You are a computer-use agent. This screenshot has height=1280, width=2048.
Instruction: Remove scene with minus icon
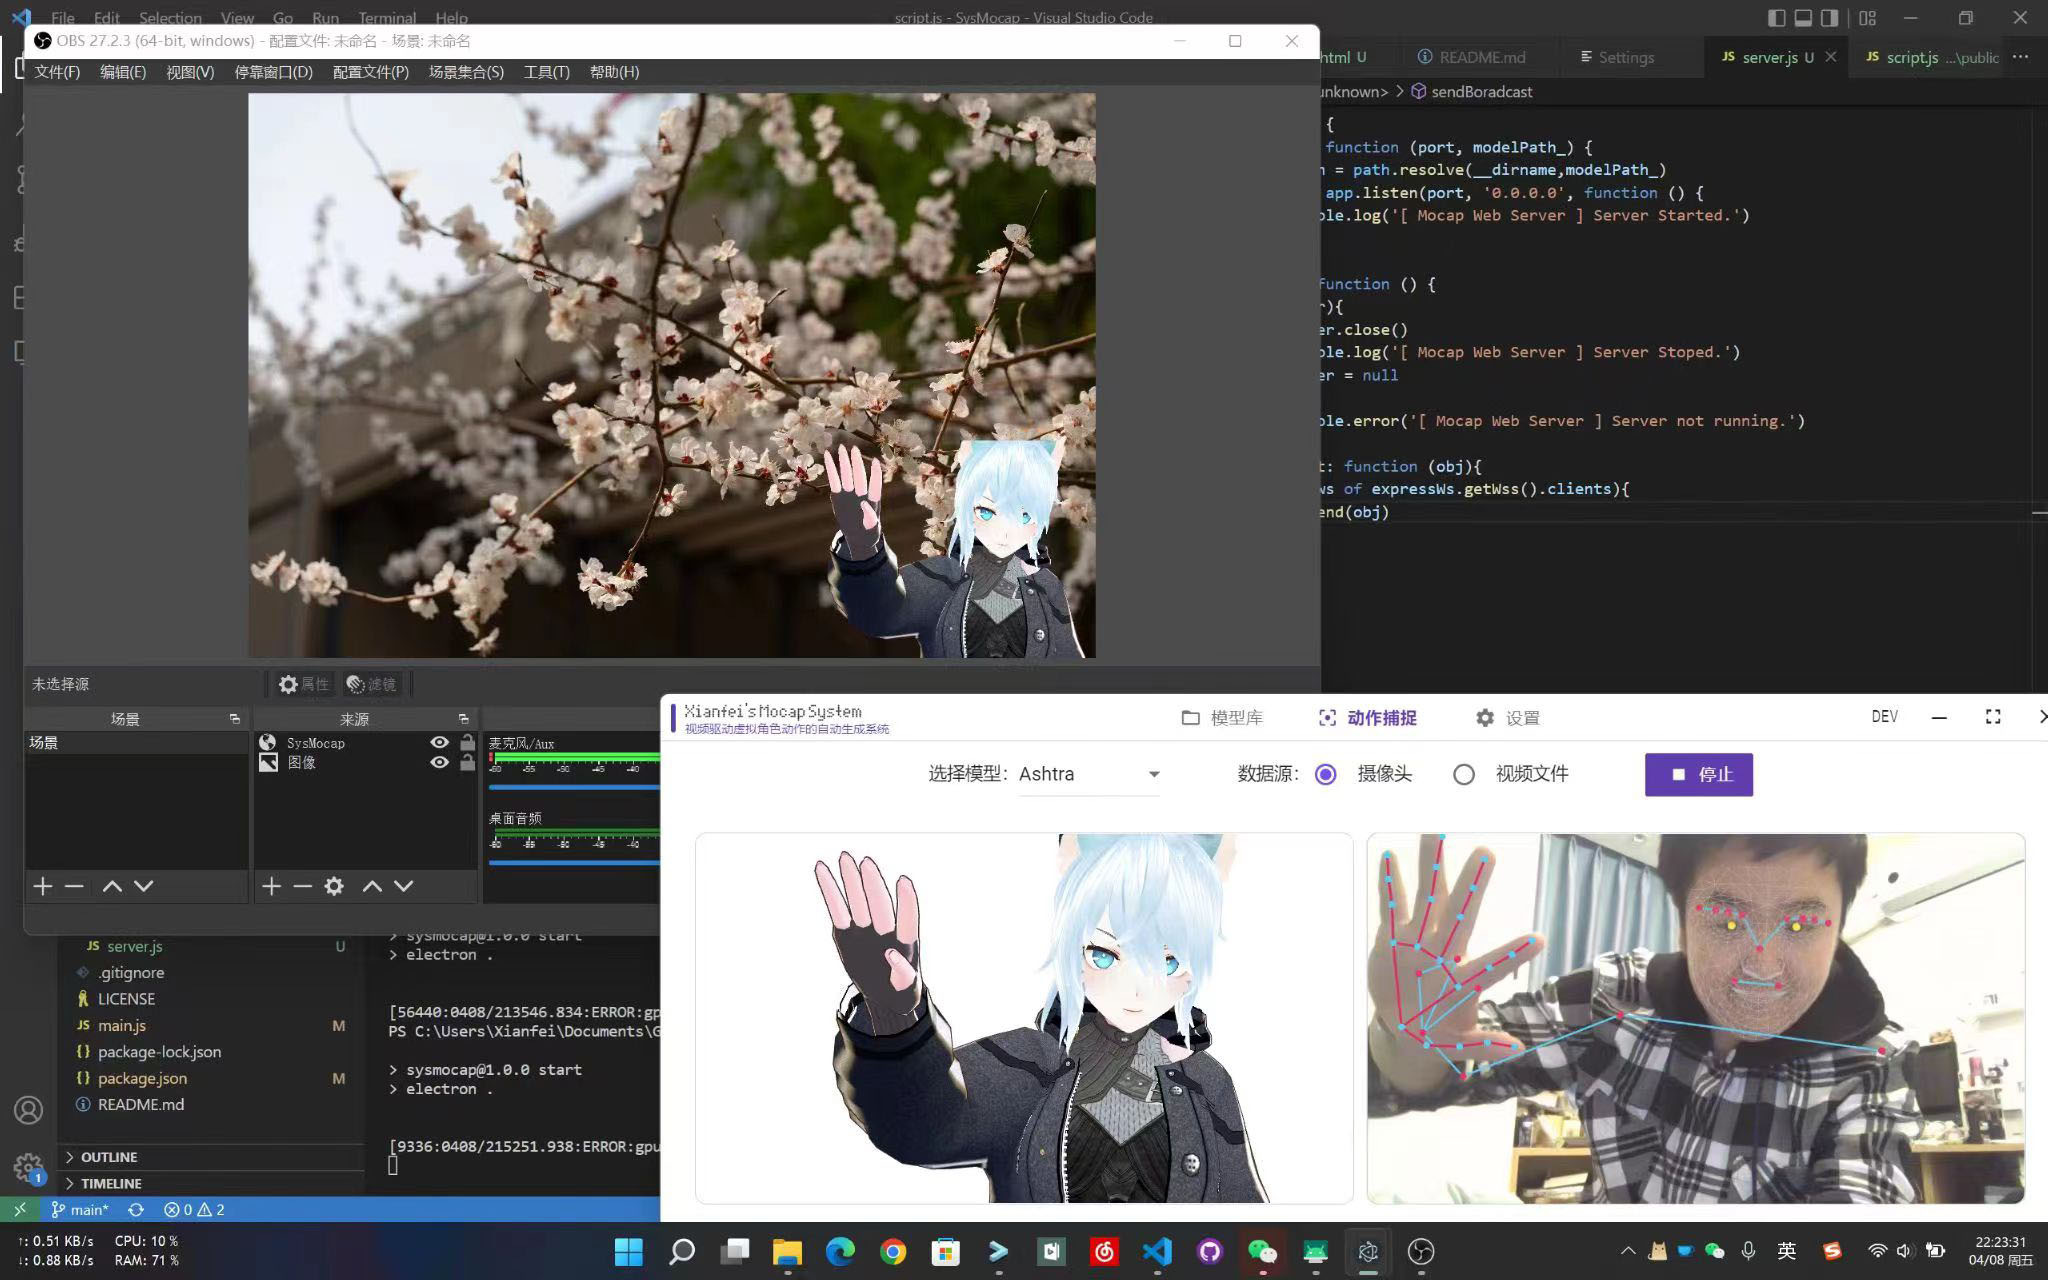click(x=74, y=886)
